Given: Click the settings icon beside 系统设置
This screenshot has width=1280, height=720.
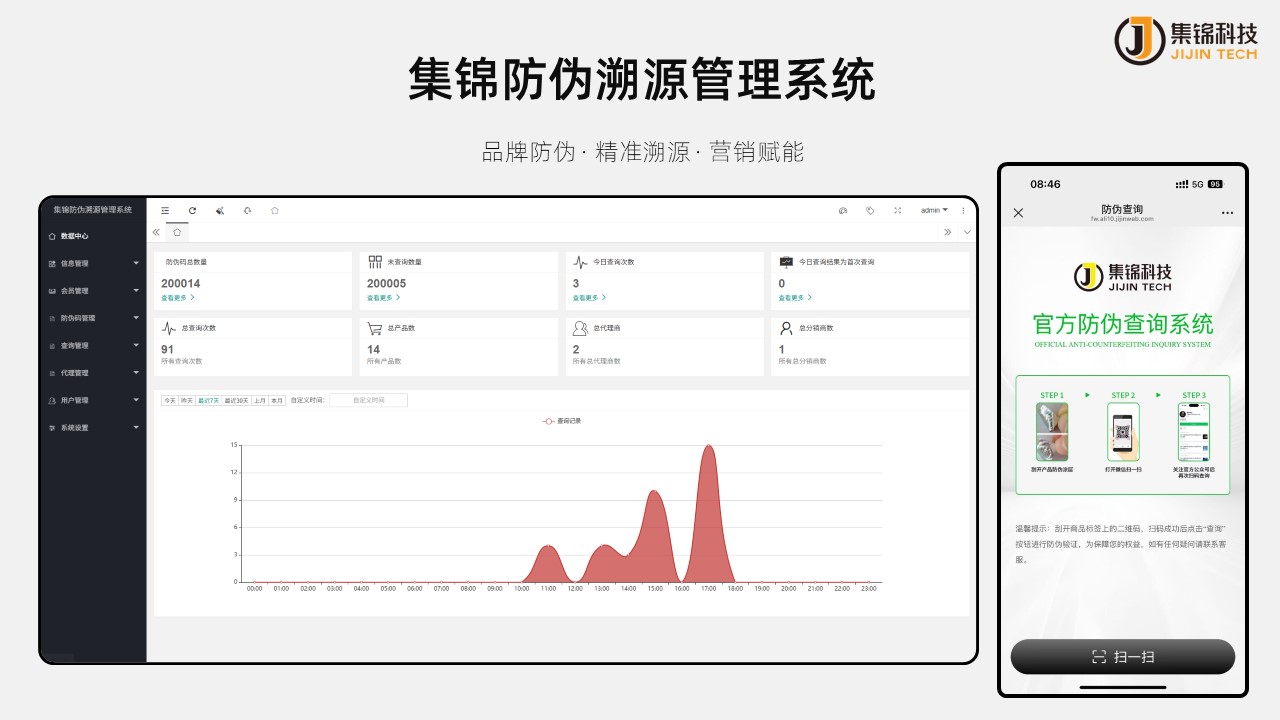Looking at the screenshot, I should click(x=52, y=428).
